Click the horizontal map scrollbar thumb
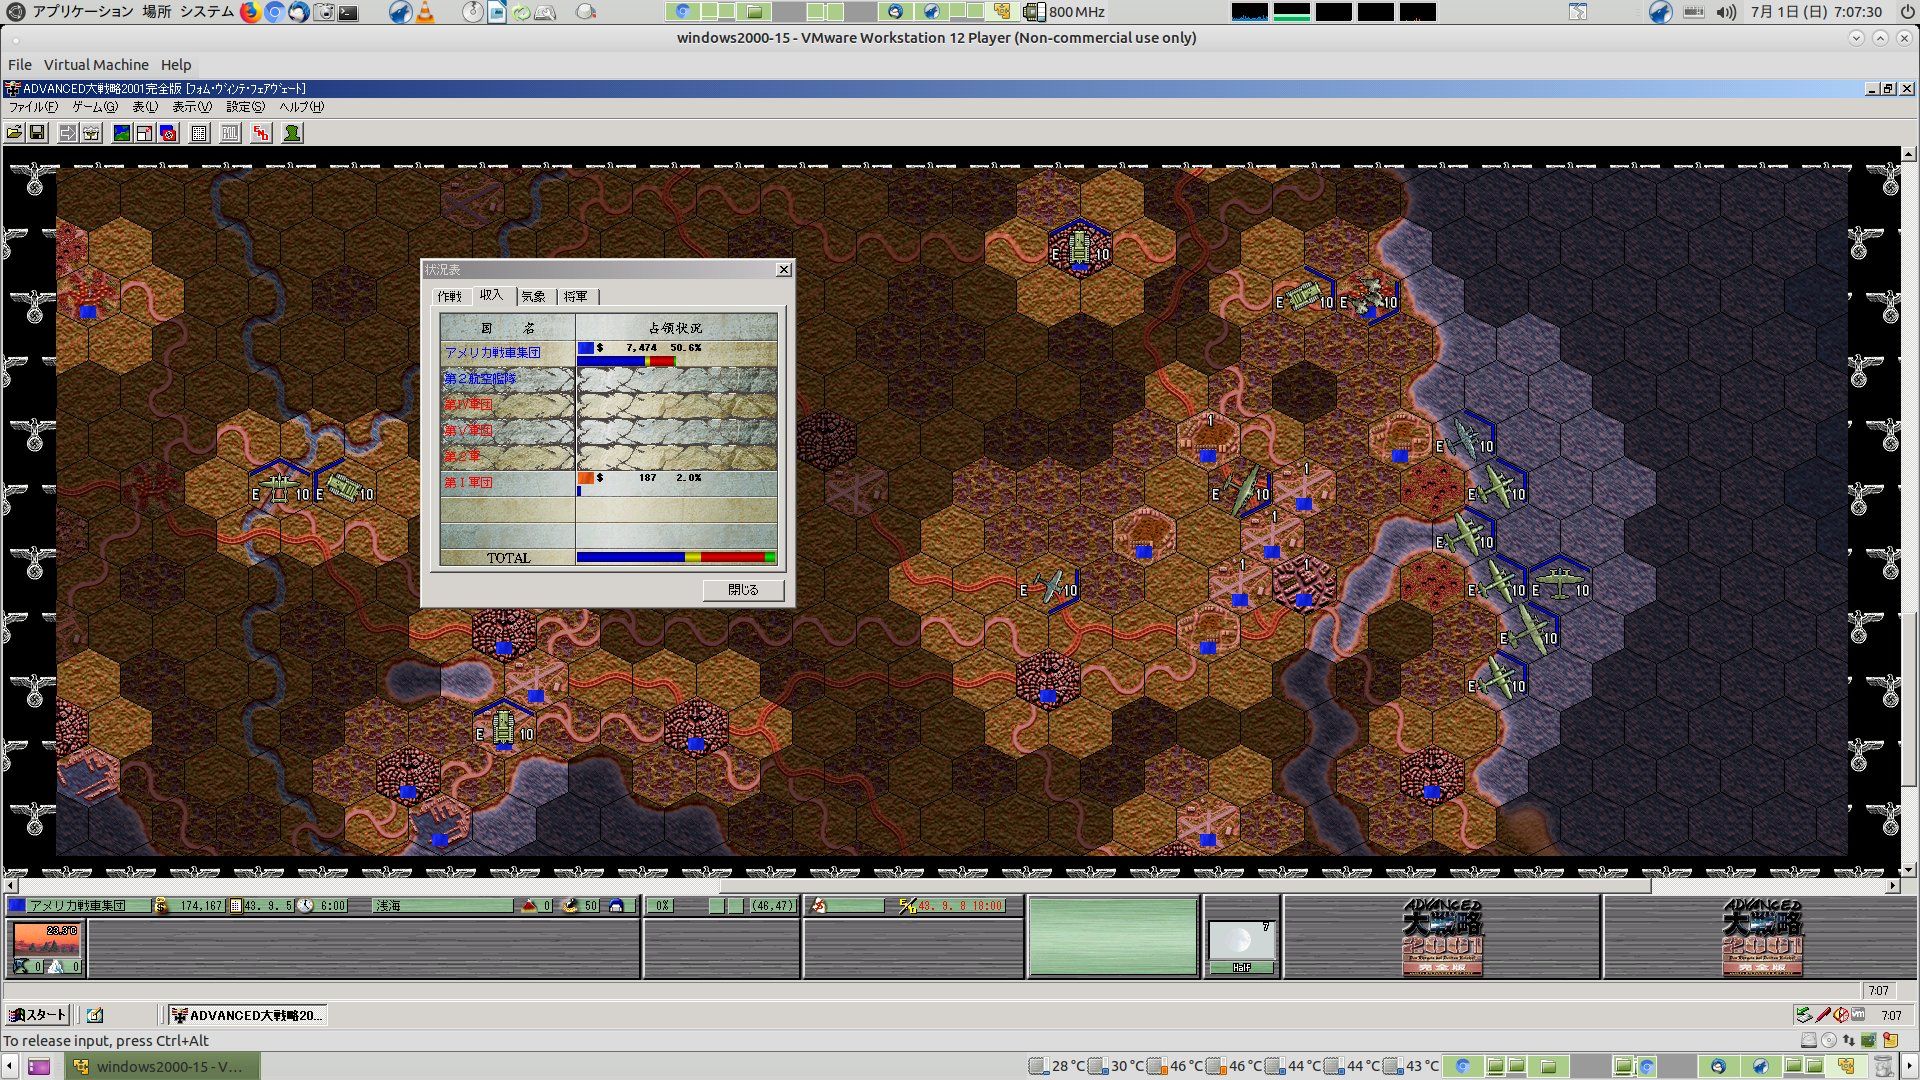This screenshot has width=1920, height=1080. point(1184,886)
